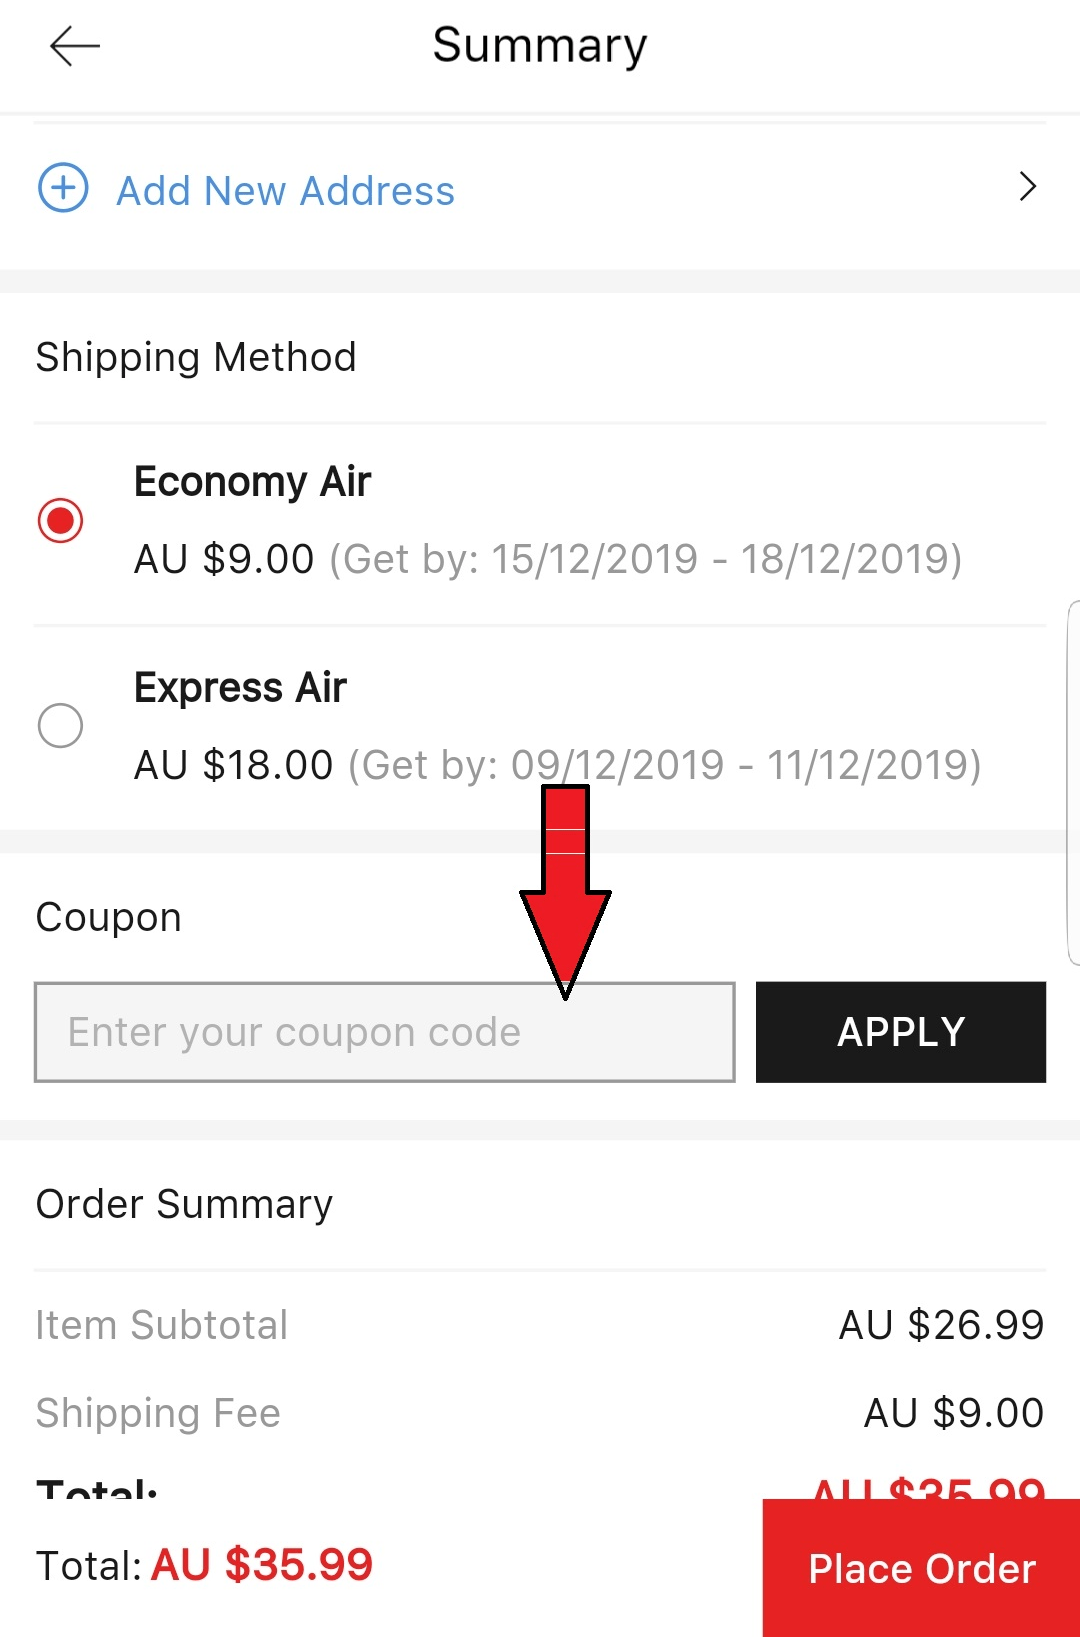Focus the coupon code input field
Viewport: 1080px width, 1637px height.
(x=385, y=1032)
